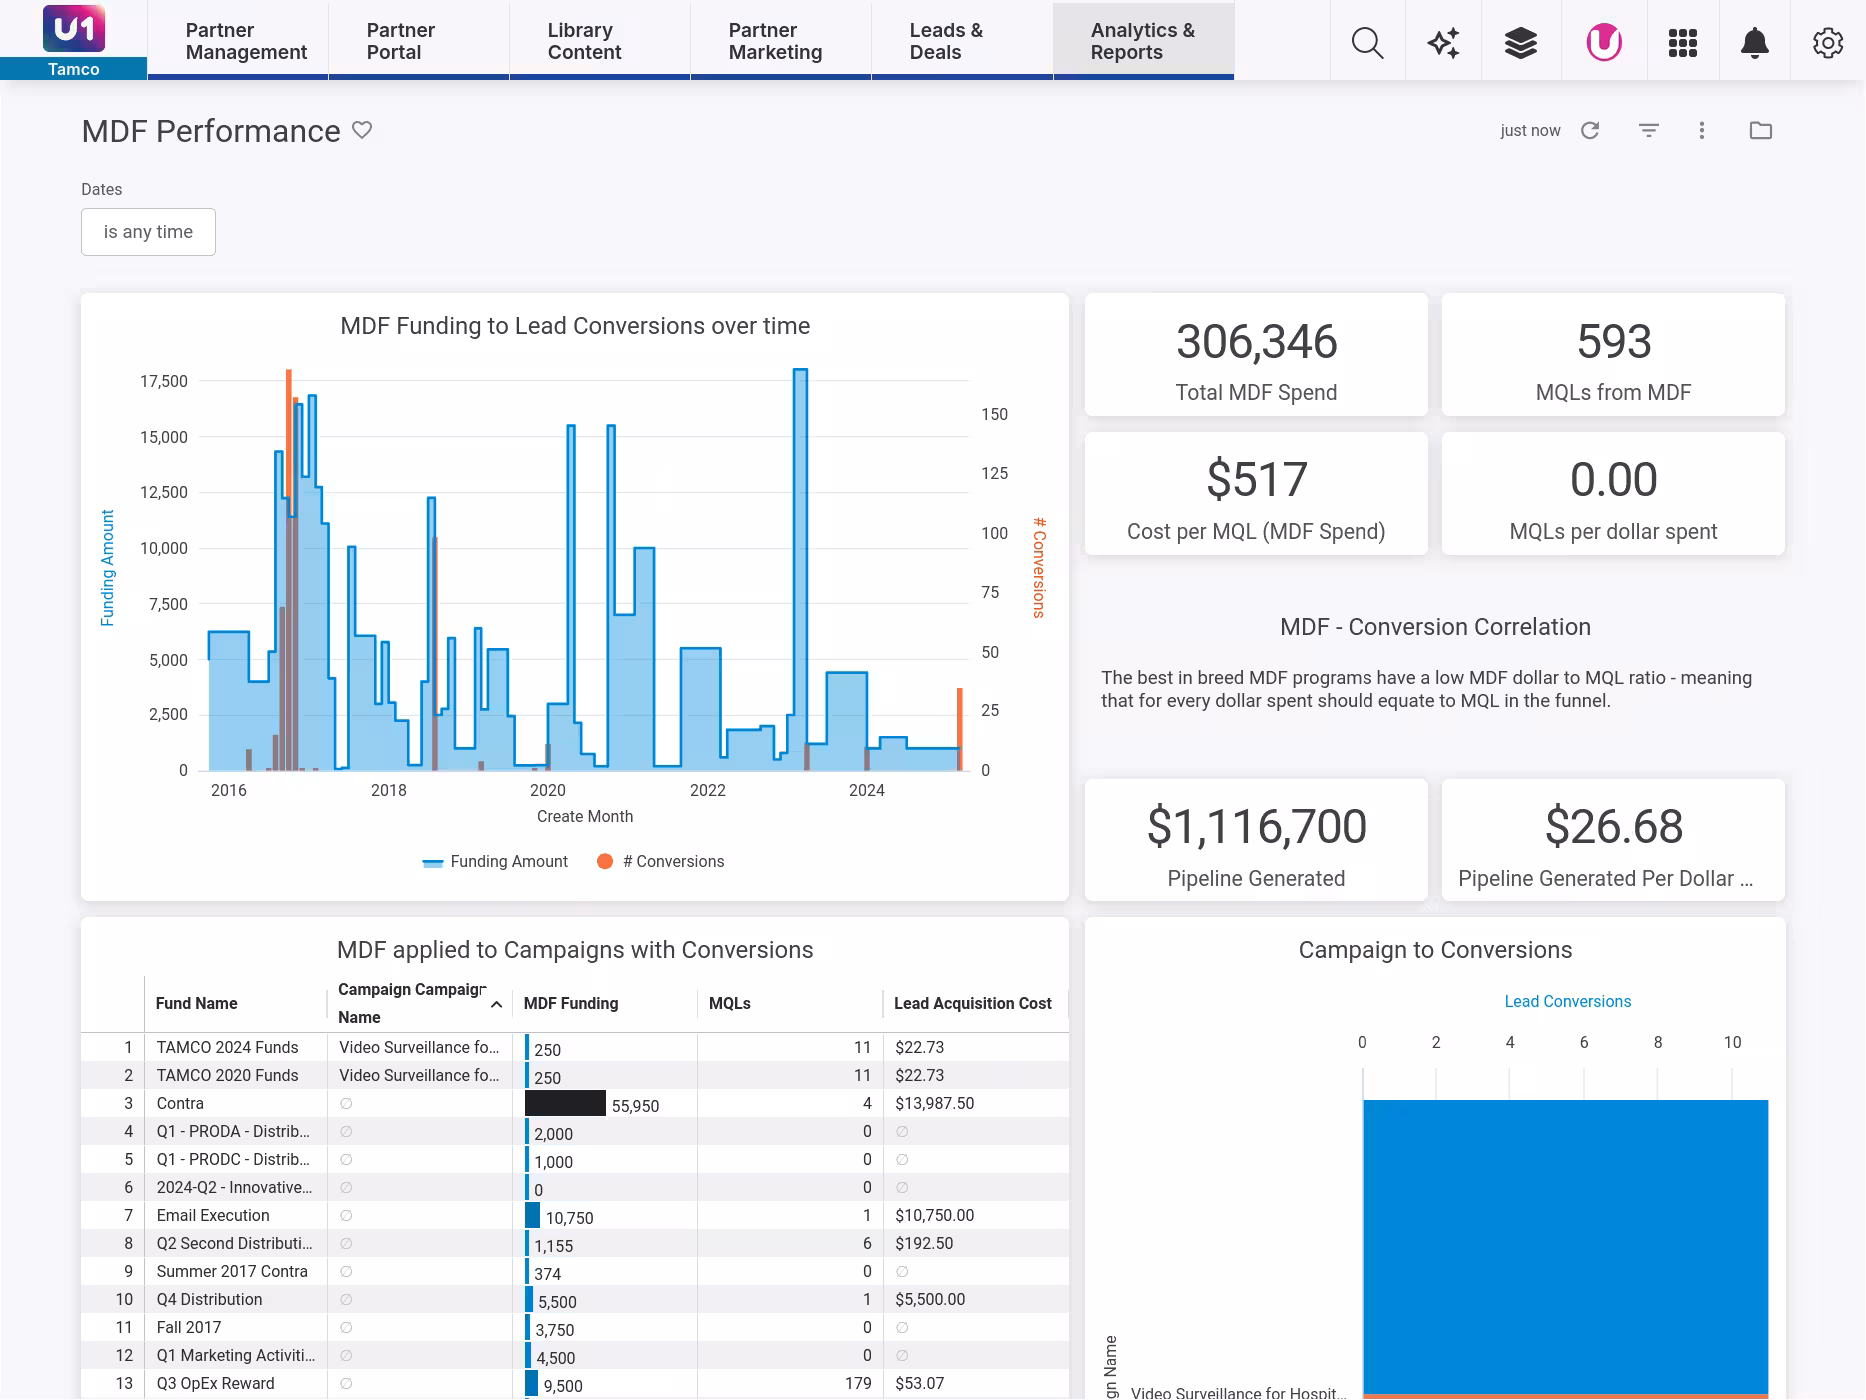Image resolution: width=1866 pixels, height=1400 pixels.
Task: Select TAMCO 2020 Funds row cell
Action: point(236,1075)
